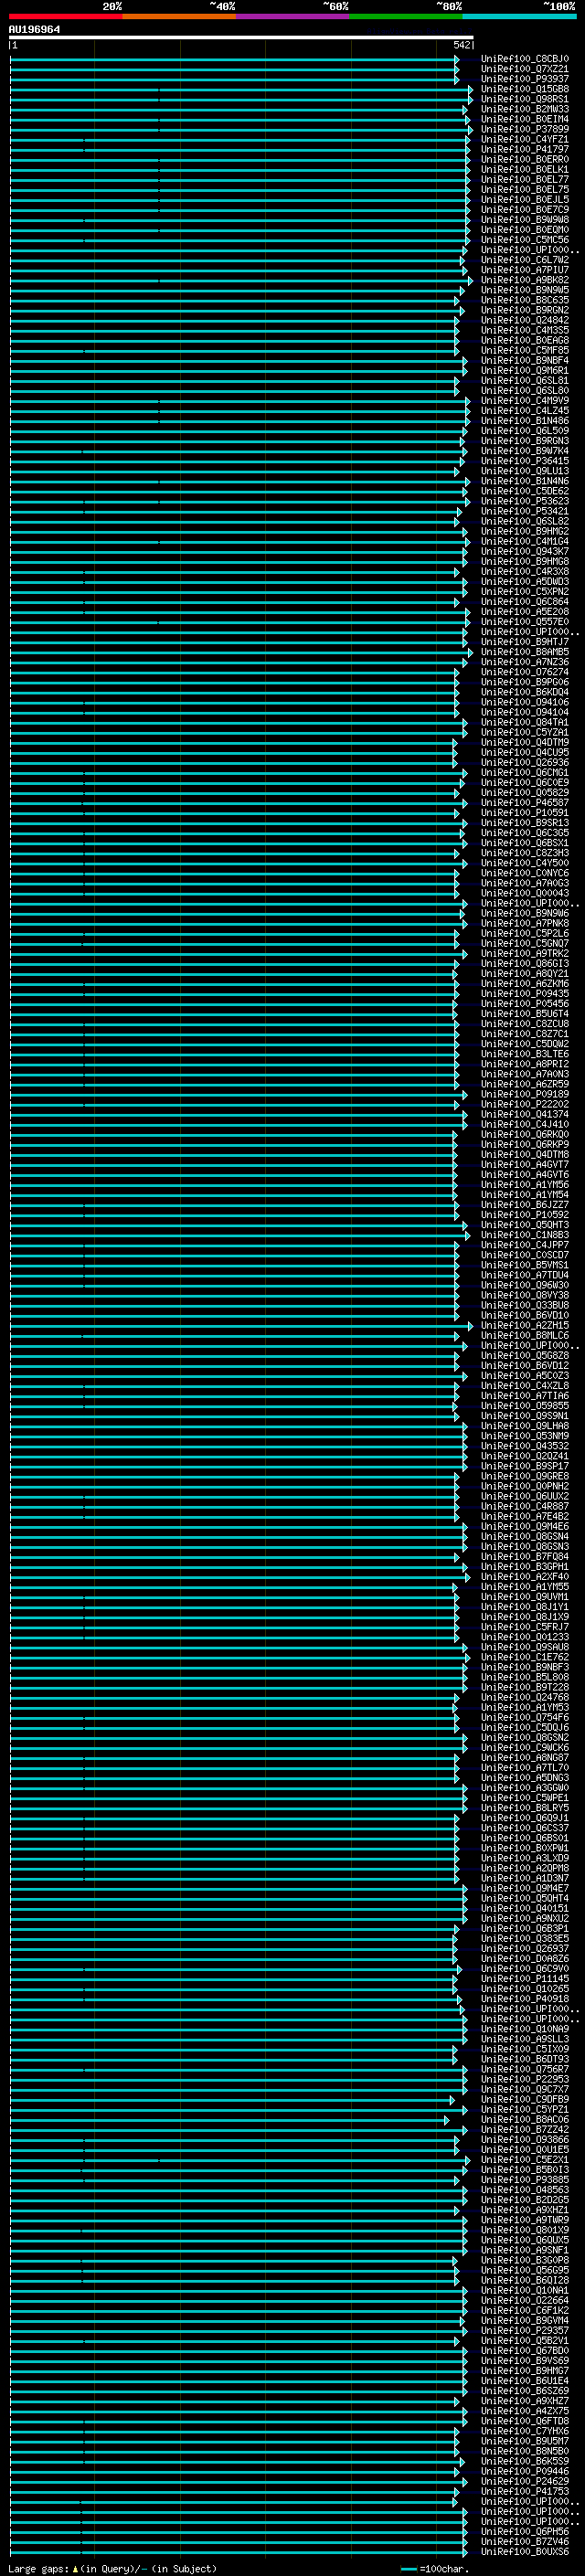Choose UniRef100_C4M9V9 from the list
Viewport: 585px width, 2576px height.
pos(525,400)
